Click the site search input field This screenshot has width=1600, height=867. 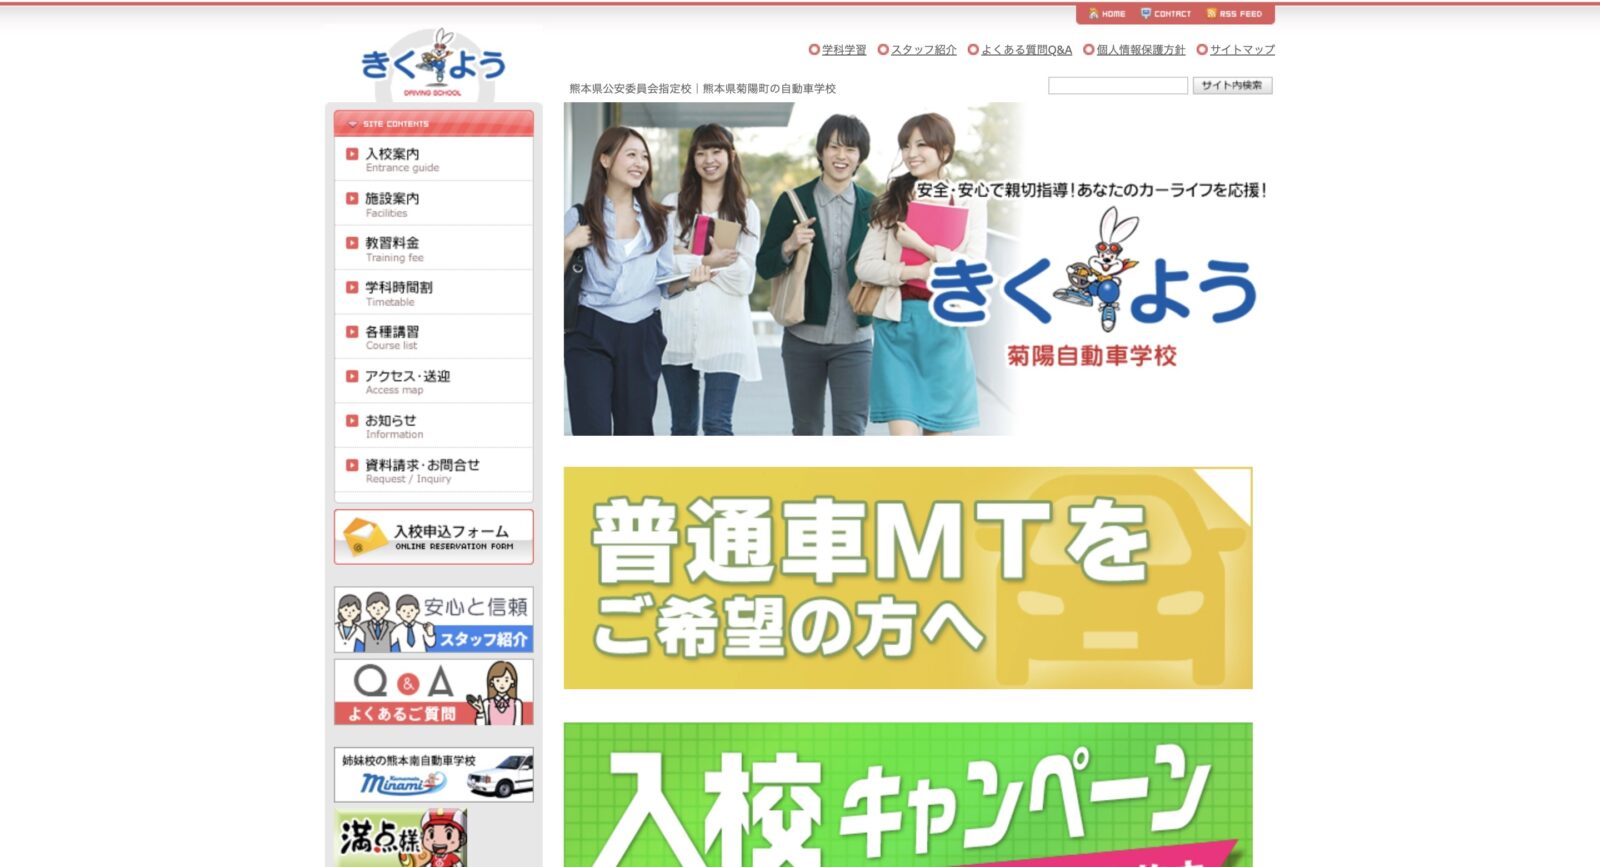pyautogui.click(x=1118, y=86)
